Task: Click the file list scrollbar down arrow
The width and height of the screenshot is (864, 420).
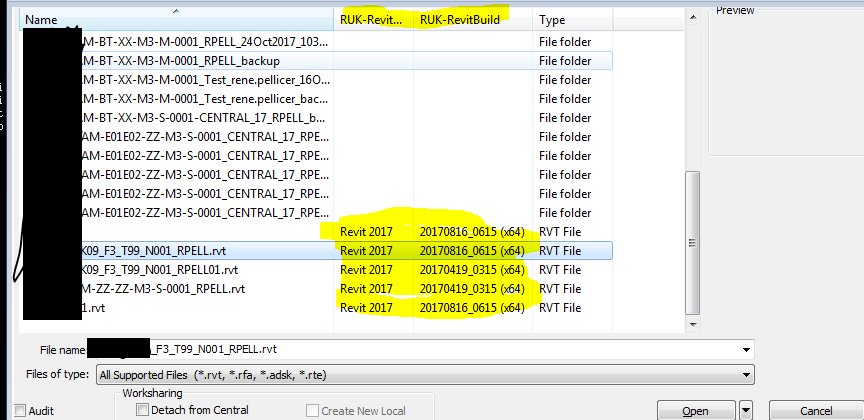Action: [x=693, y=325]
